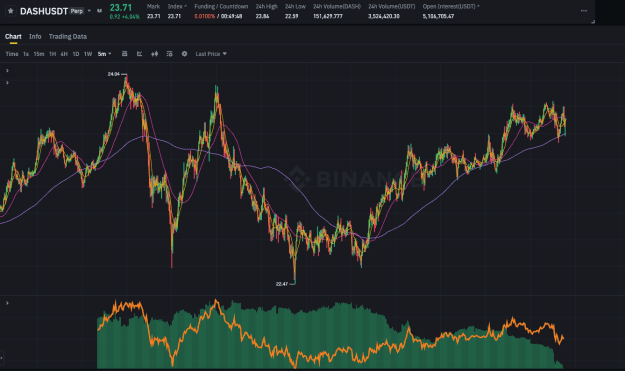
Task: Click the Perp contract badge
Action: 77,11
